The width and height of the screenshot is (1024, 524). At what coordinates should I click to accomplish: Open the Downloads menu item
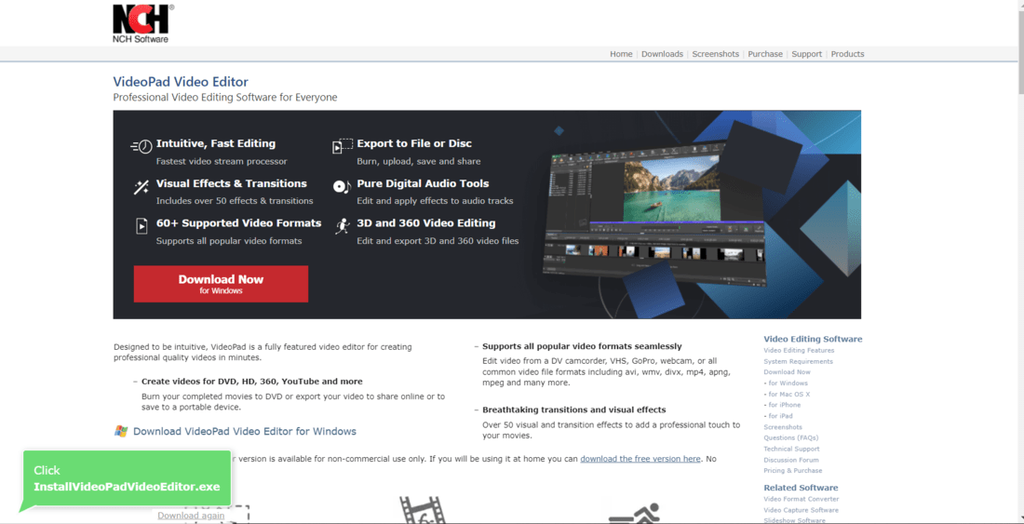click(x=662, y=54)
